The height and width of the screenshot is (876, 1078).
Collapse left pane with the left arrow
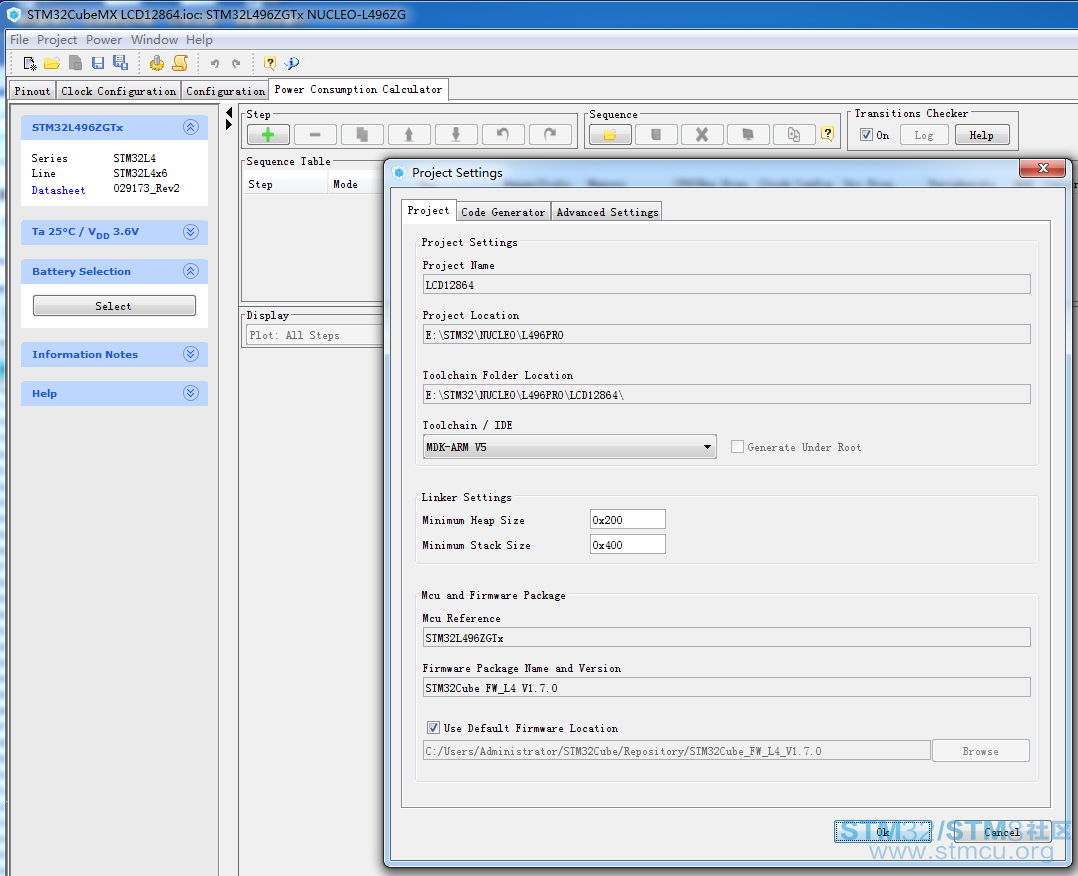pos(229,112)
